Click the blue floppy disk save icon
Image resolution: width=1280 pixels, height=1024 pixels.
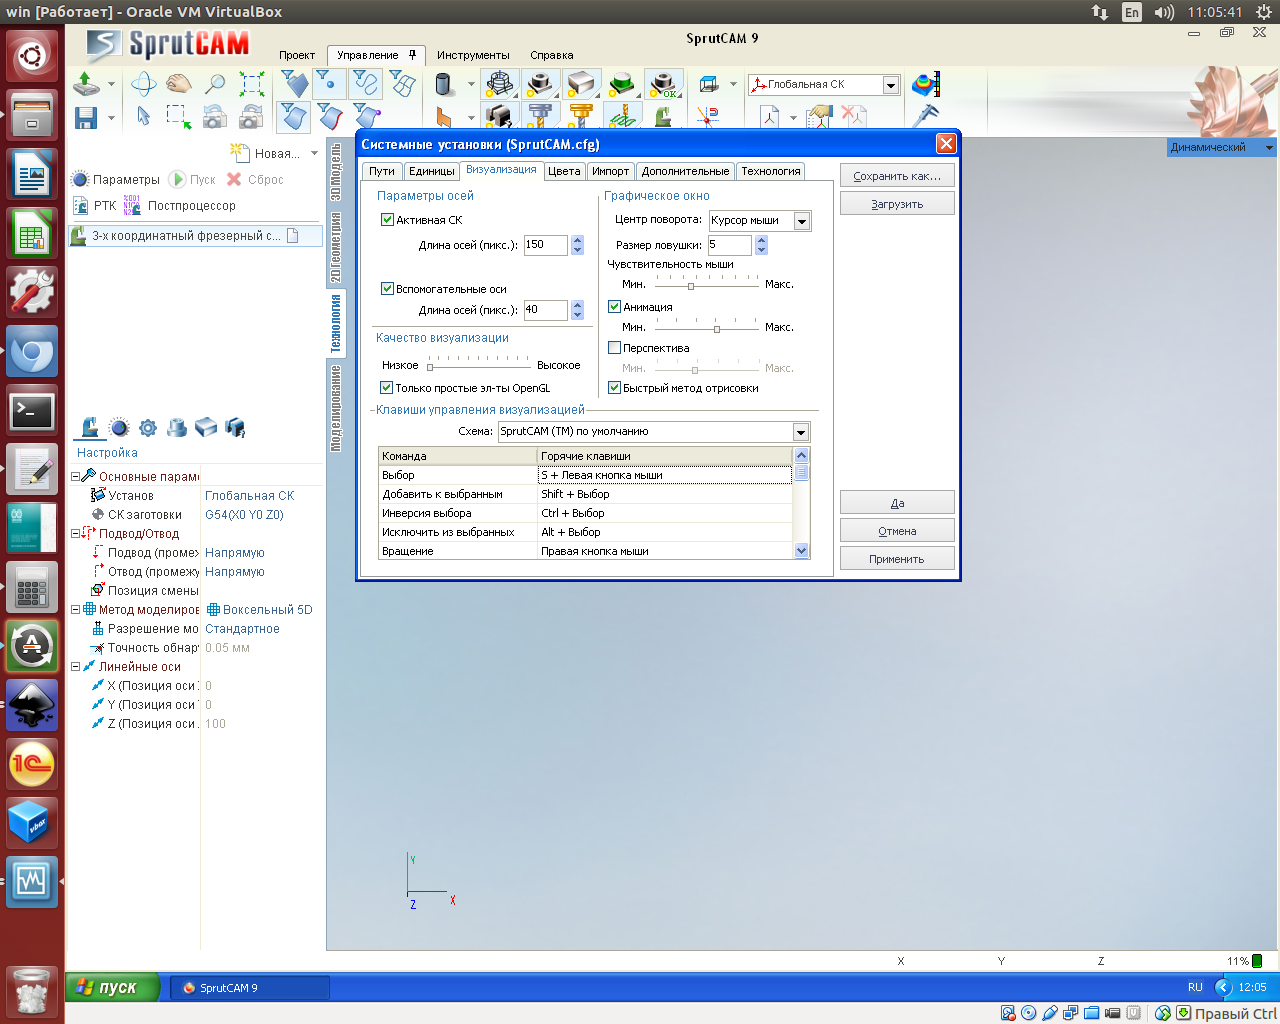pos(86,117)
